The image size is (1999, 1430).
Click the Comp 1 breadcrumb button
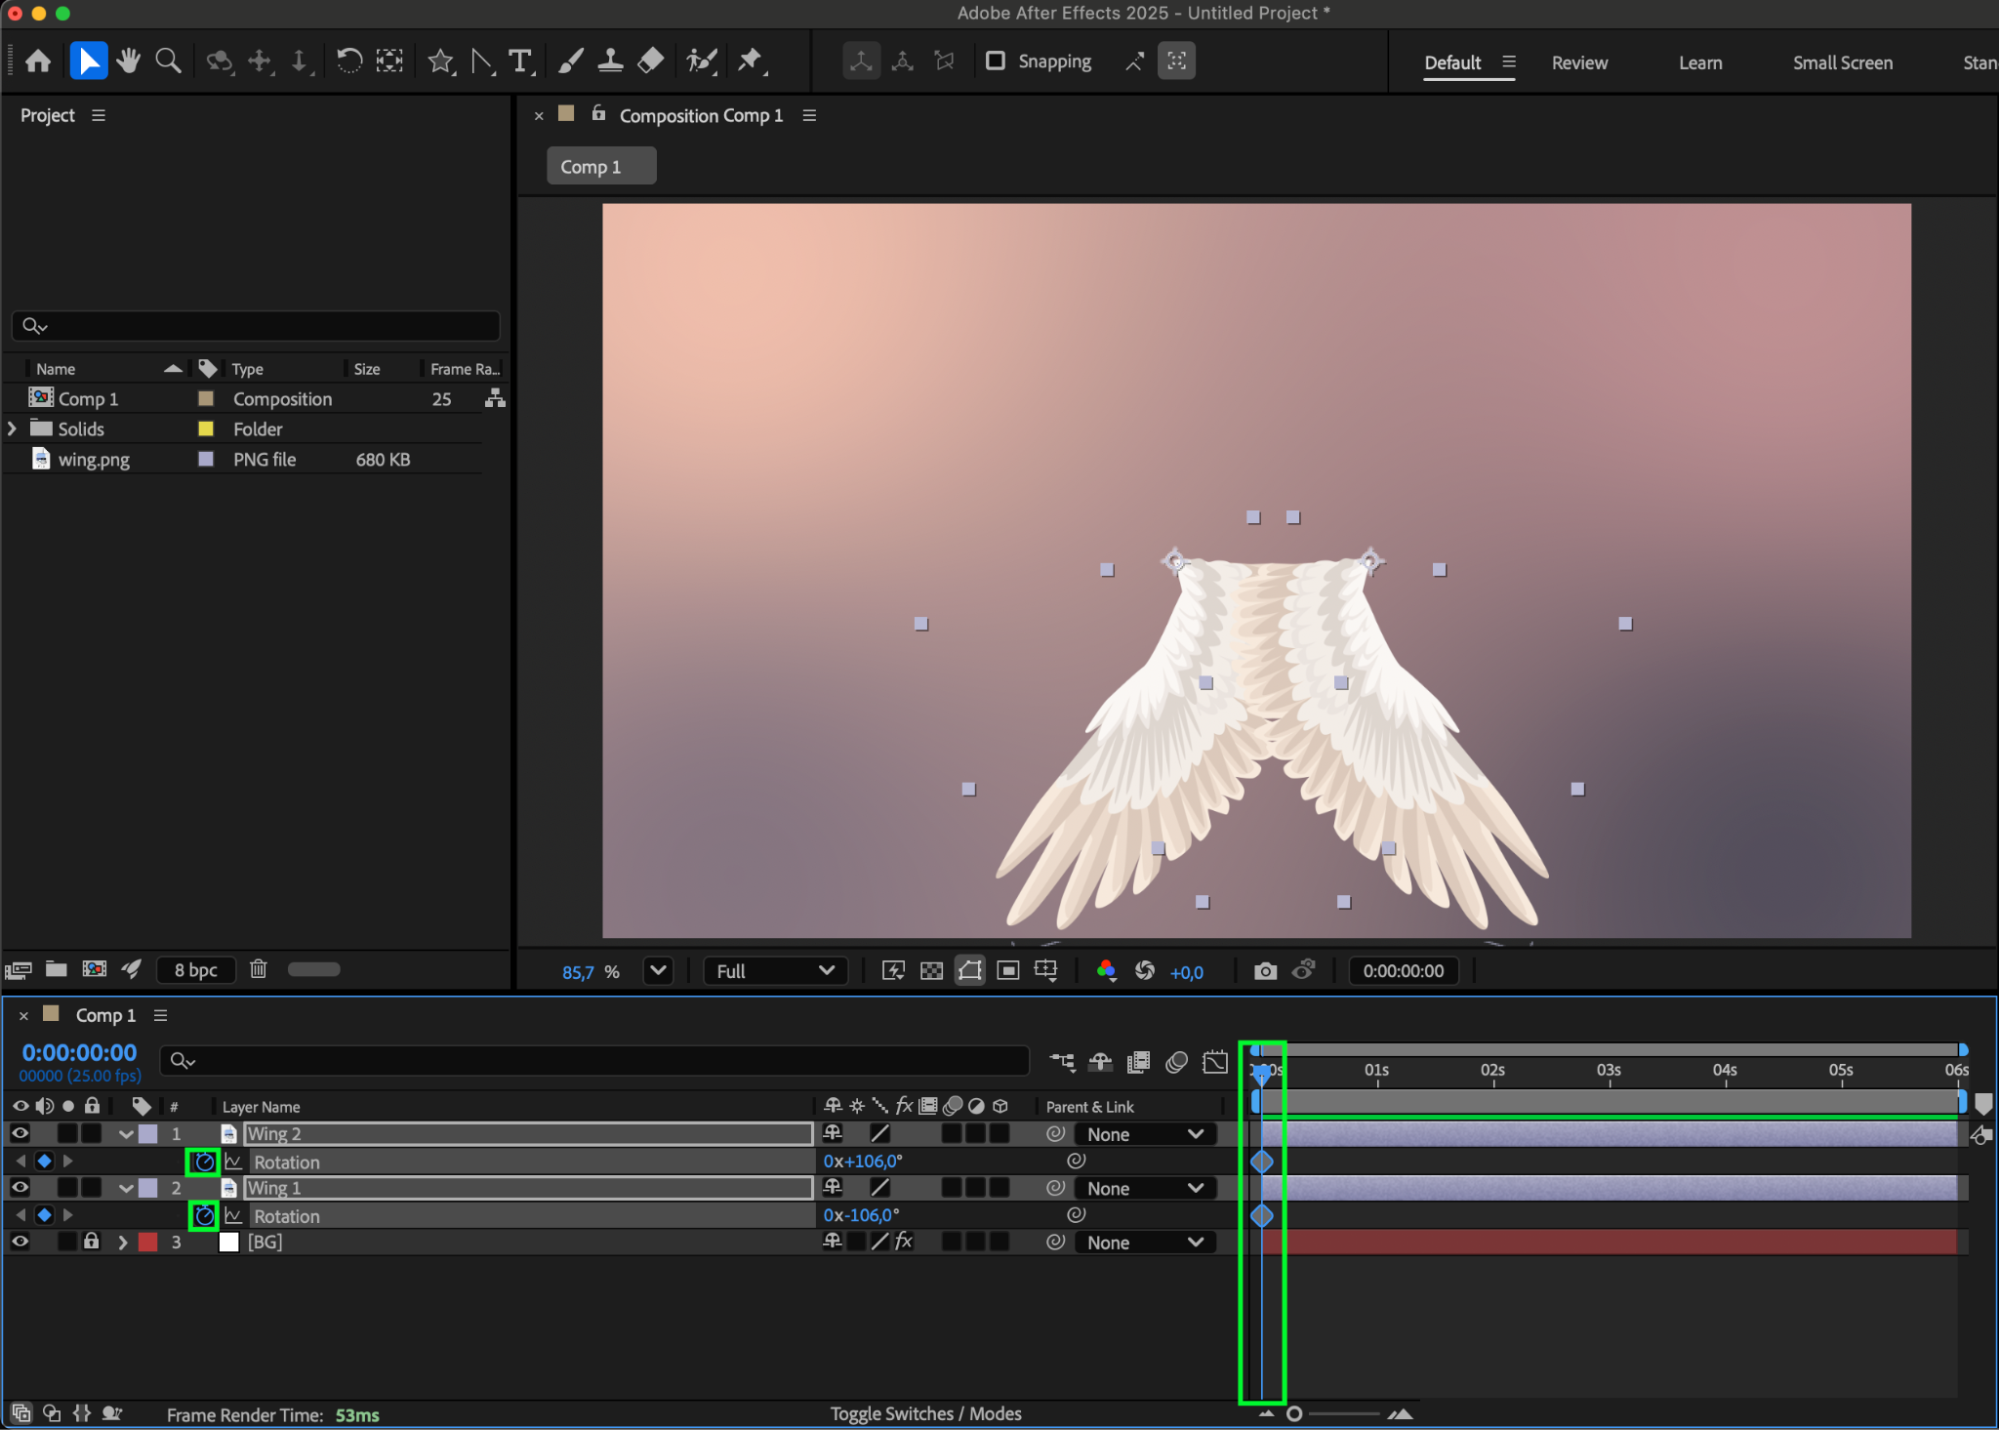601,166
